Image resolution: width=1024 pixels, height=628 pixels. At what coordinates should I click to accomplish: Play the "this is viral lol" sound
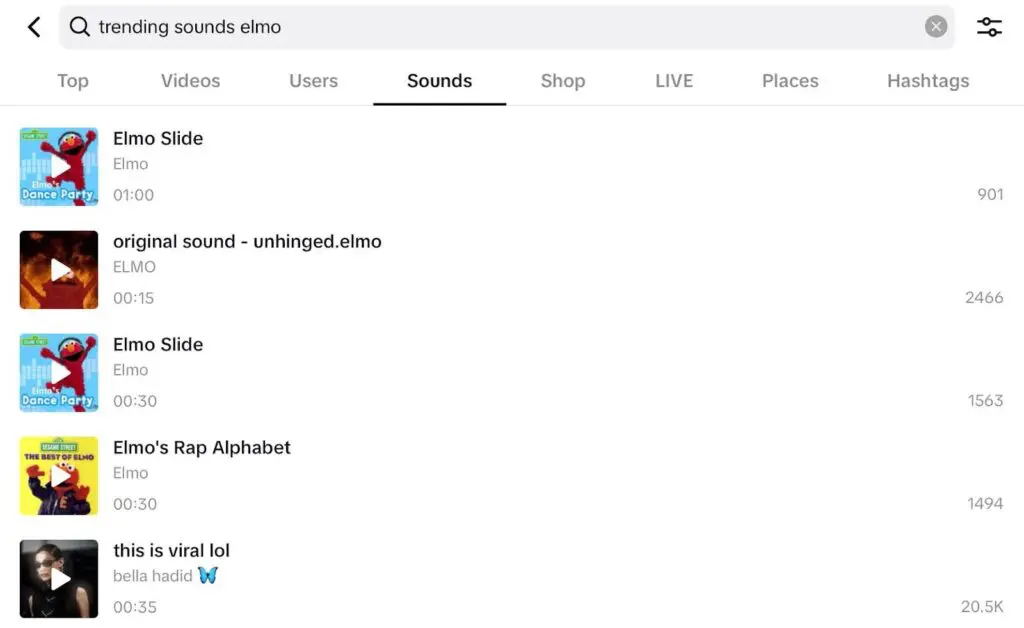tap(58, 578)
